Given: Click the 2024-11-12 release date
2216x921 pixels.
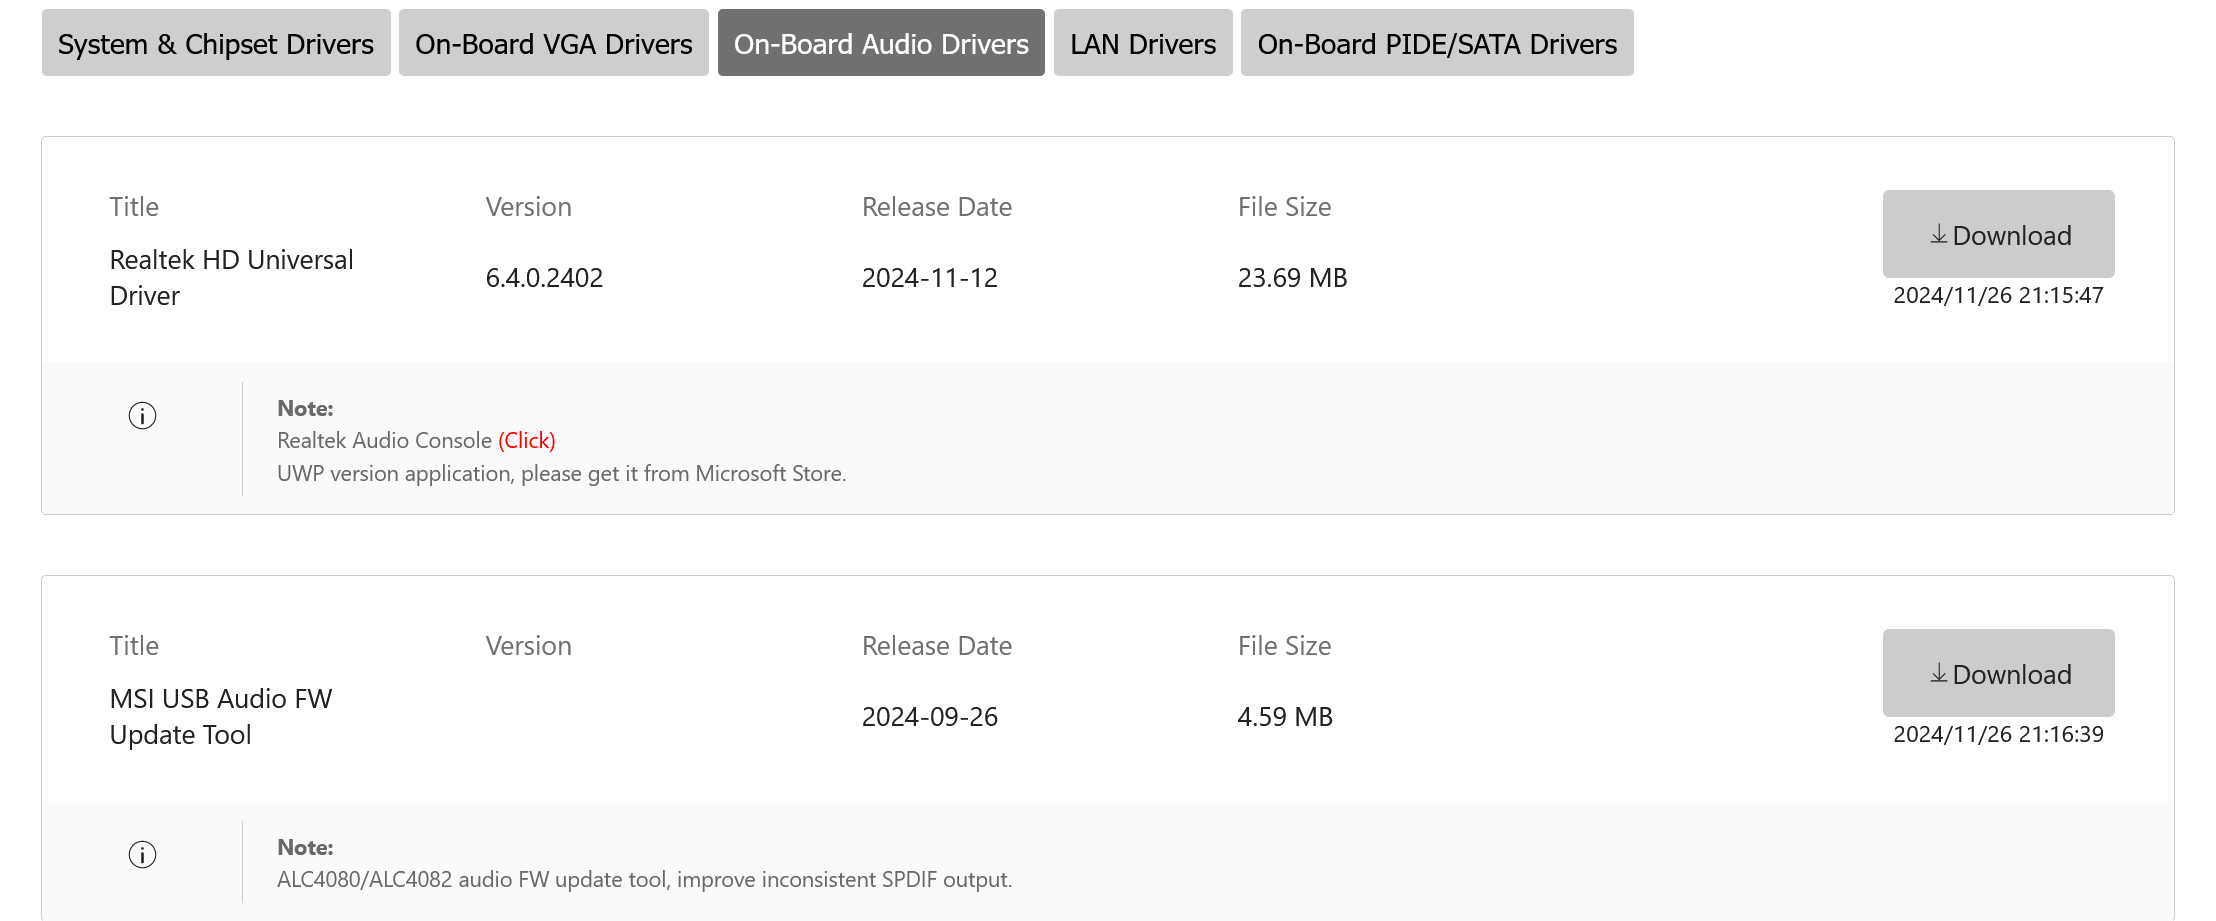Looking at the screenshot, I should pos(929,278).
